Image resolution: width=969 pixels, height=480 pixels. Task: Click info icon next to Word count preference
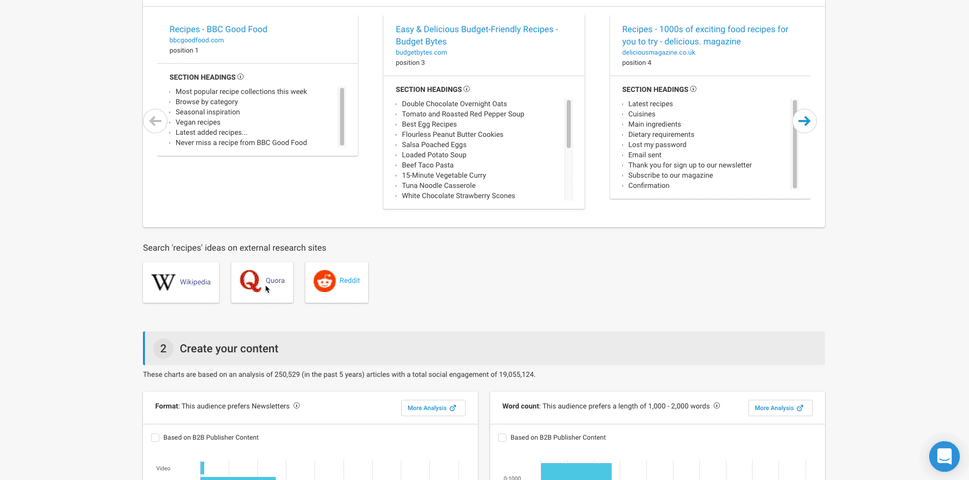(717, 406)
